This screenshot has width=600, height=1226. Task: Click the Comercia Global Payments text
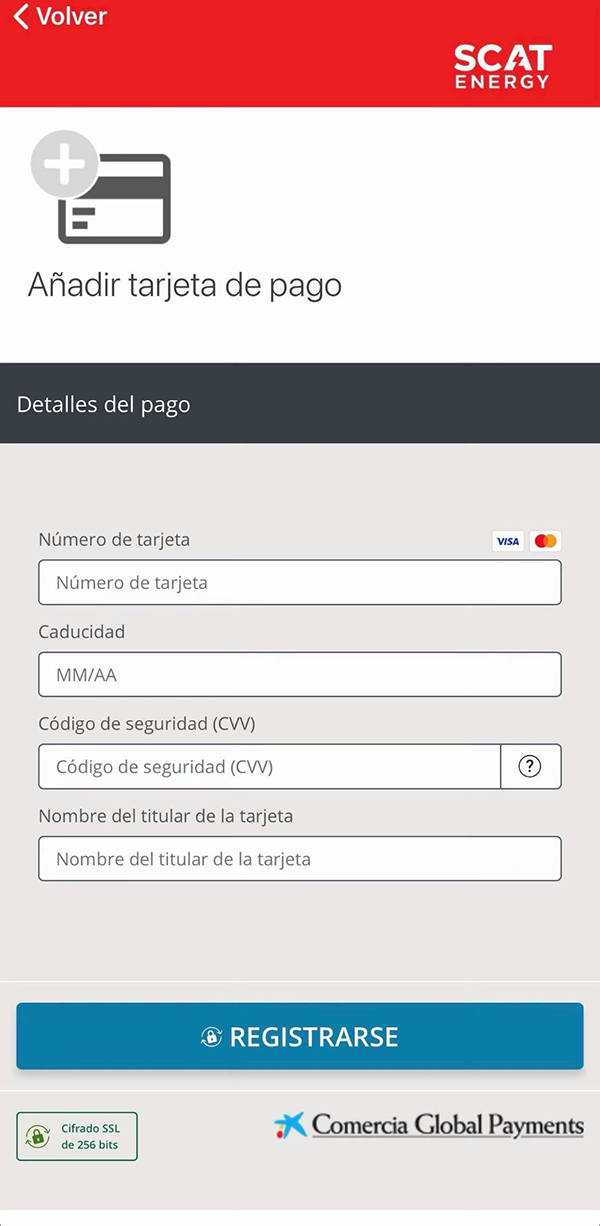448,1125
